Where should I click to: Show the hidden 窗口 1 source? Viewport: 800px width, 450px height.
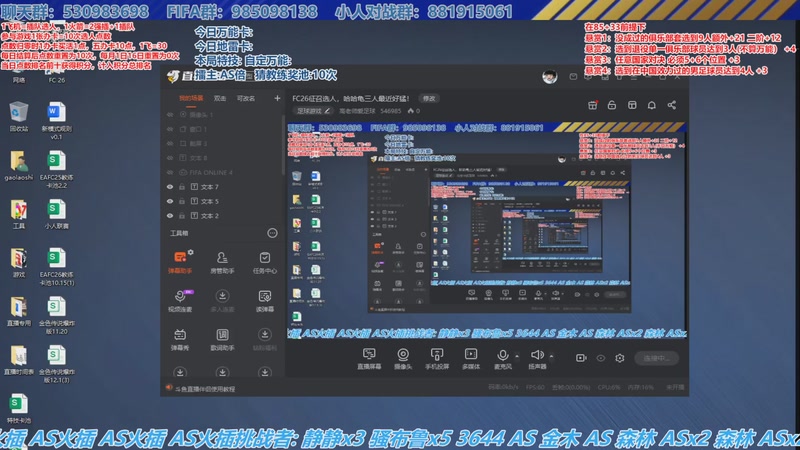(x=170, y=129)
